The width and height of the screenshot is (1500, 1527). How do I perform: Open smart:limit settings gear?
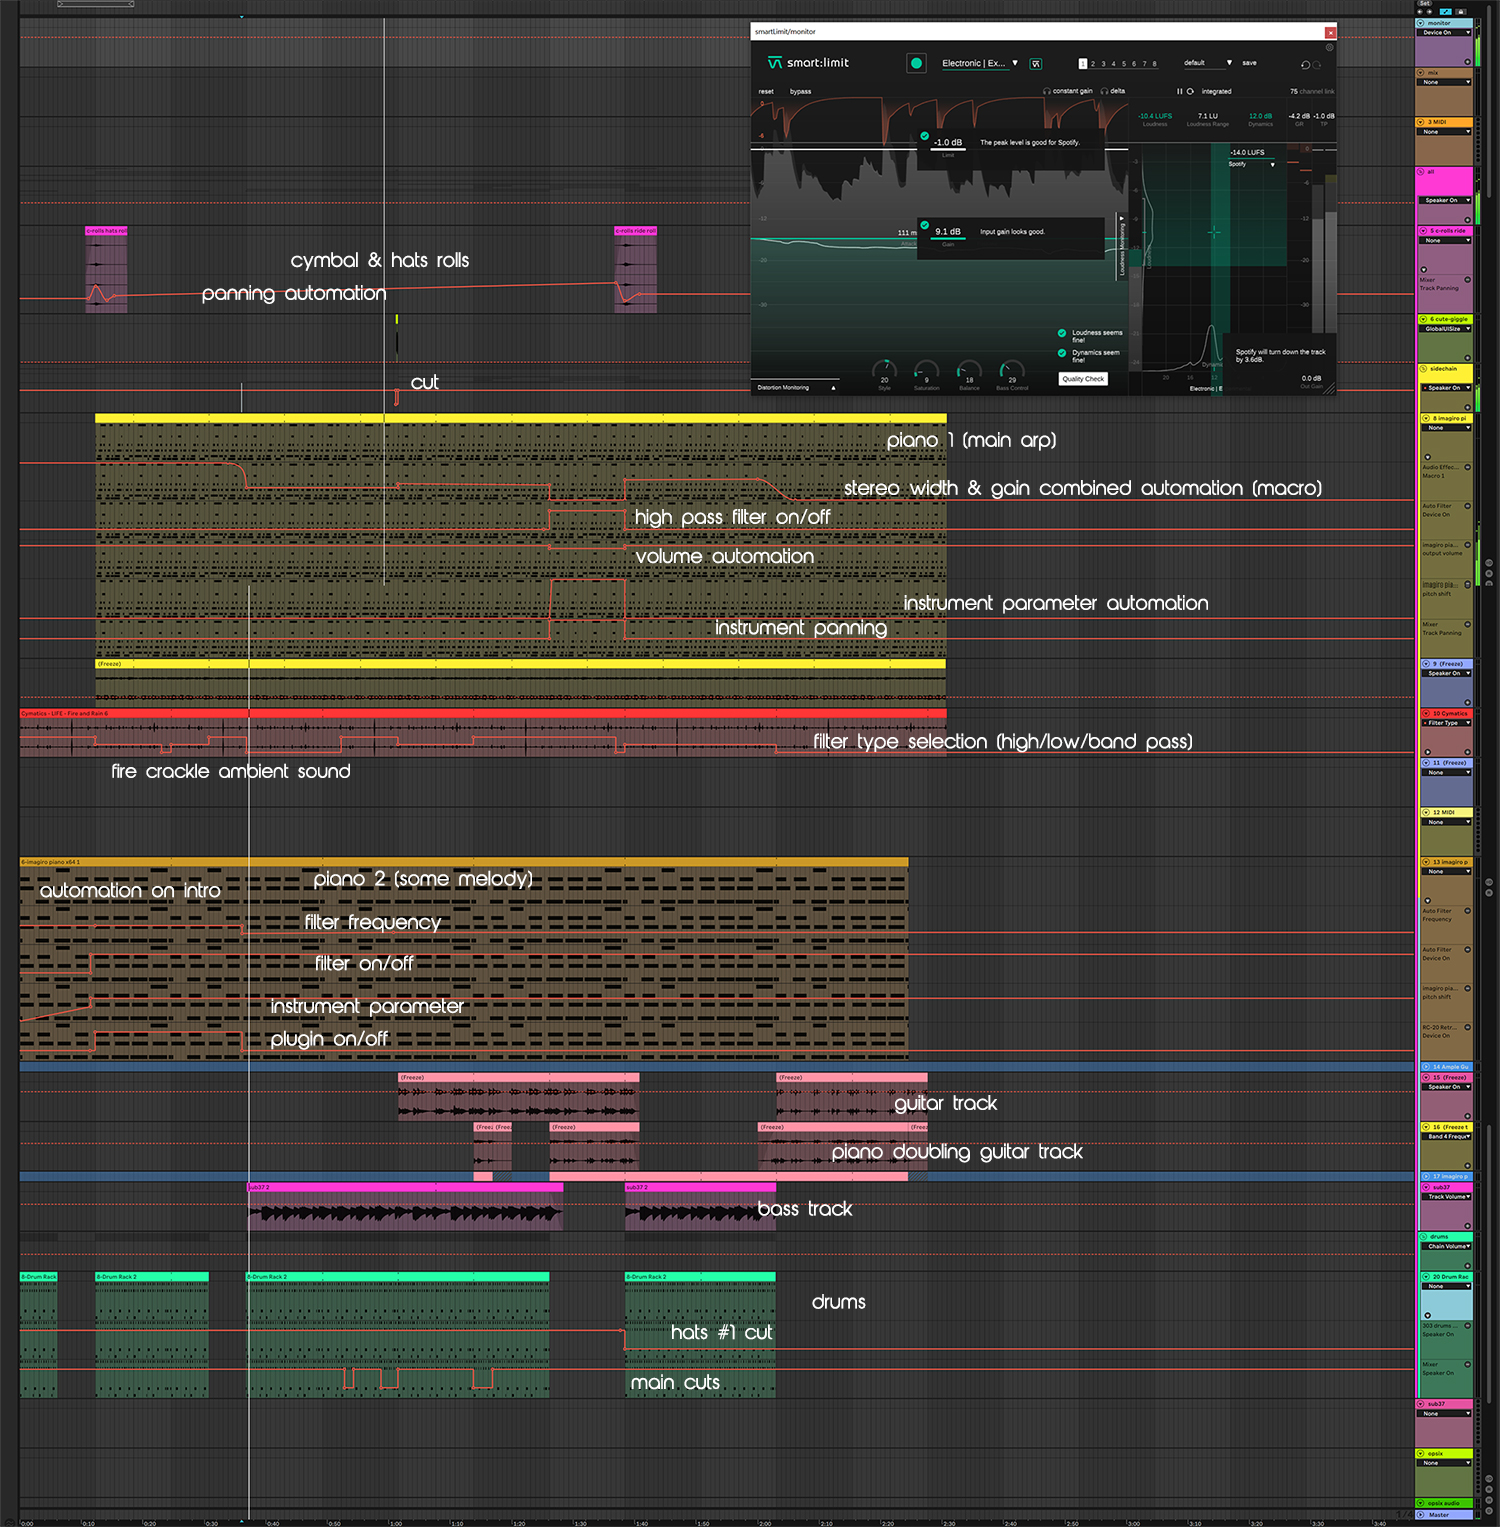click(1330, 47)
